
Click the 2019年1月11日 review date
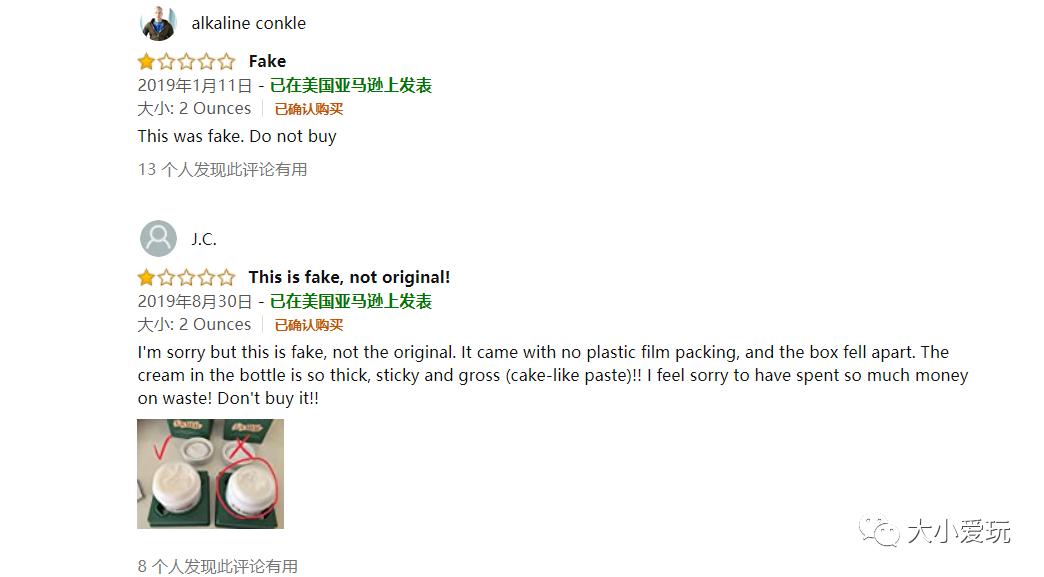pyautogui.click(x=195, y=85)
